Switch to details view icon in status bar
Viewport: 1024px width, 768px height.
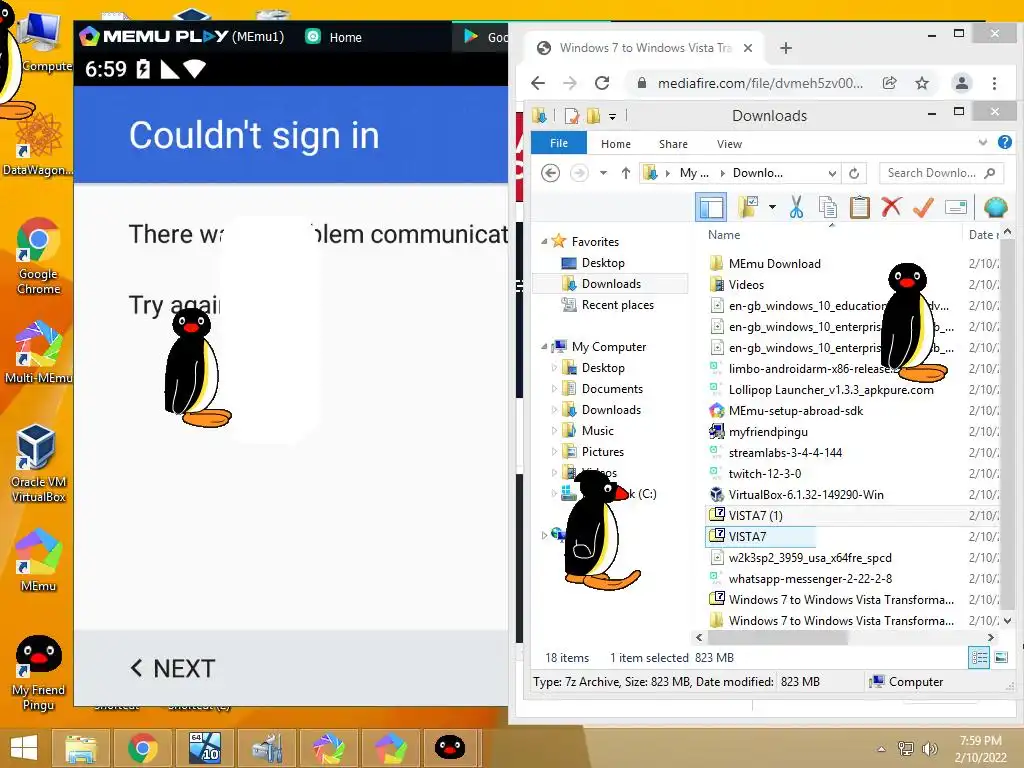[x=979, y=658]
